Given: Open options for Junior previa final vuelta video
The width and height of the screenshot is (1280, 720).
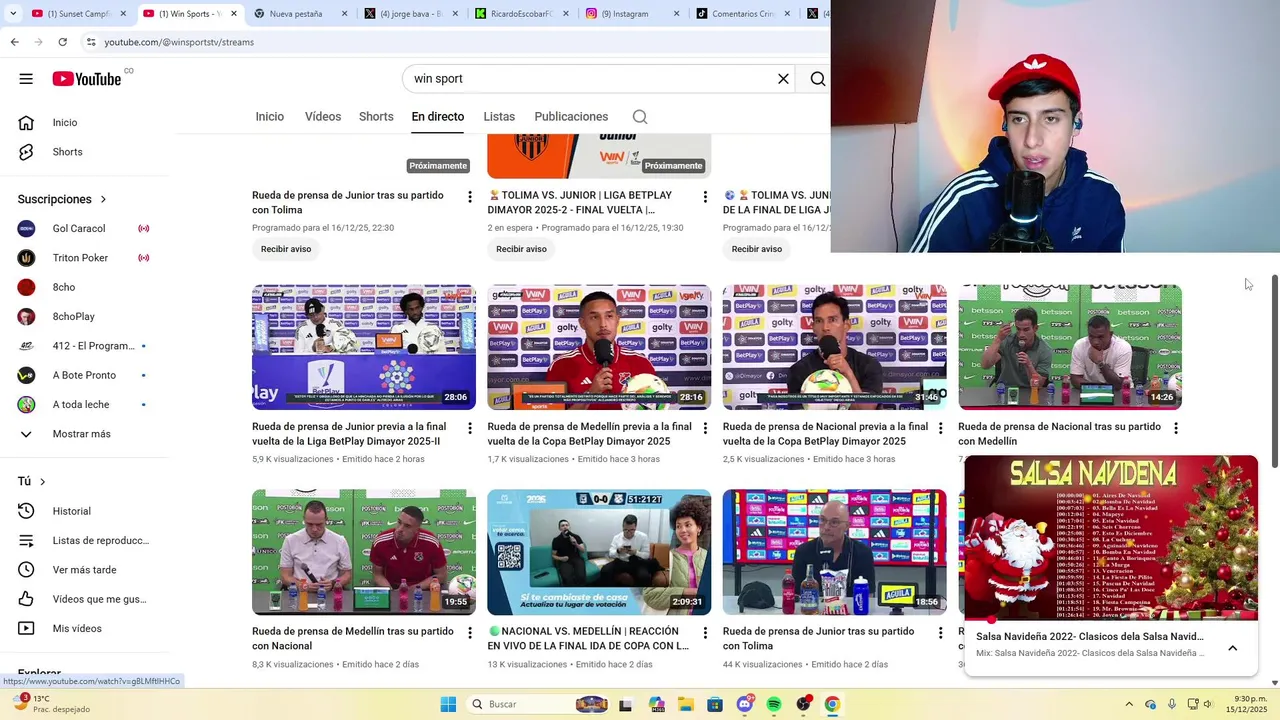Looking at the screenshot, I should tap(470, 428).
